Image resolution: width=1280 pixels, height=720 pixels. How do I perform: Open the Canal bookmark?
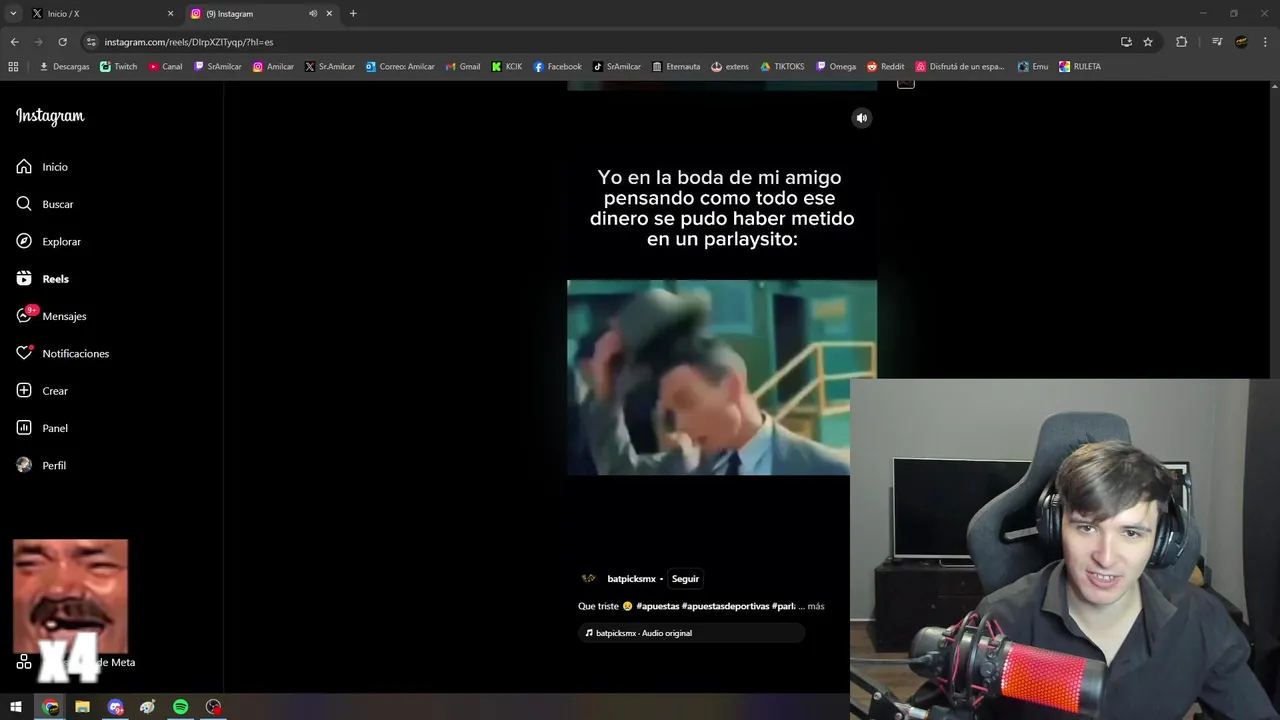tap(166, 67)
